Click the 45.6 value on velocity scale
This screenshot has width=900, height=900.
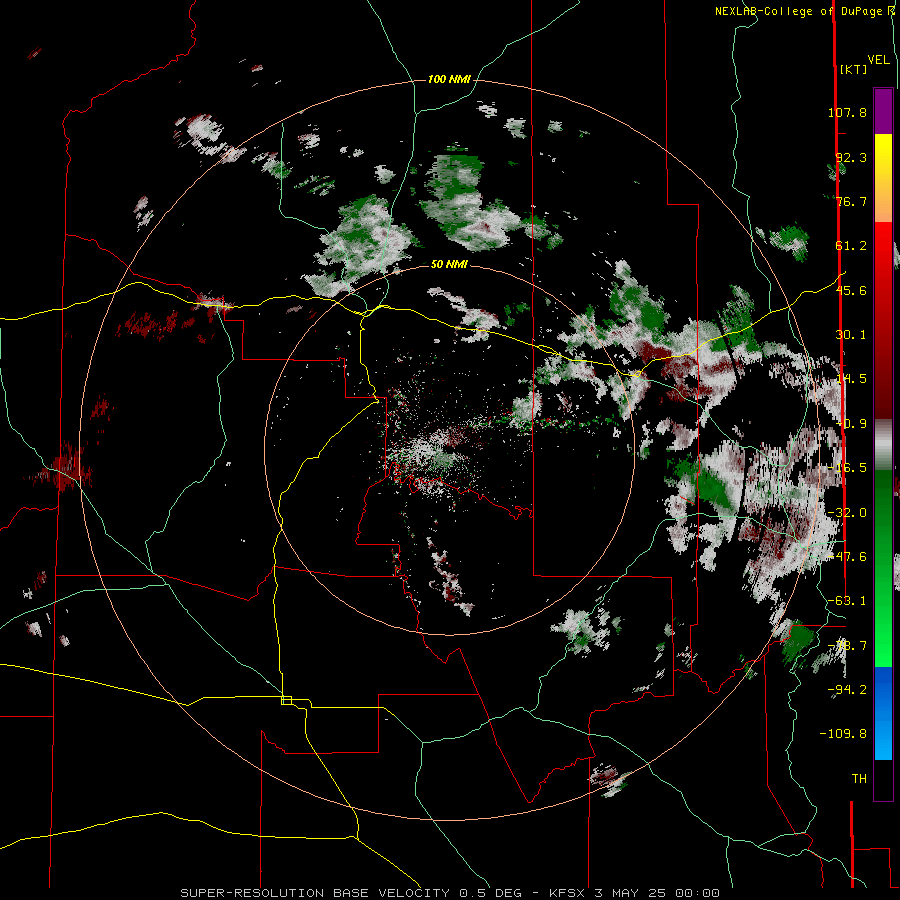[x=851, y=290]
